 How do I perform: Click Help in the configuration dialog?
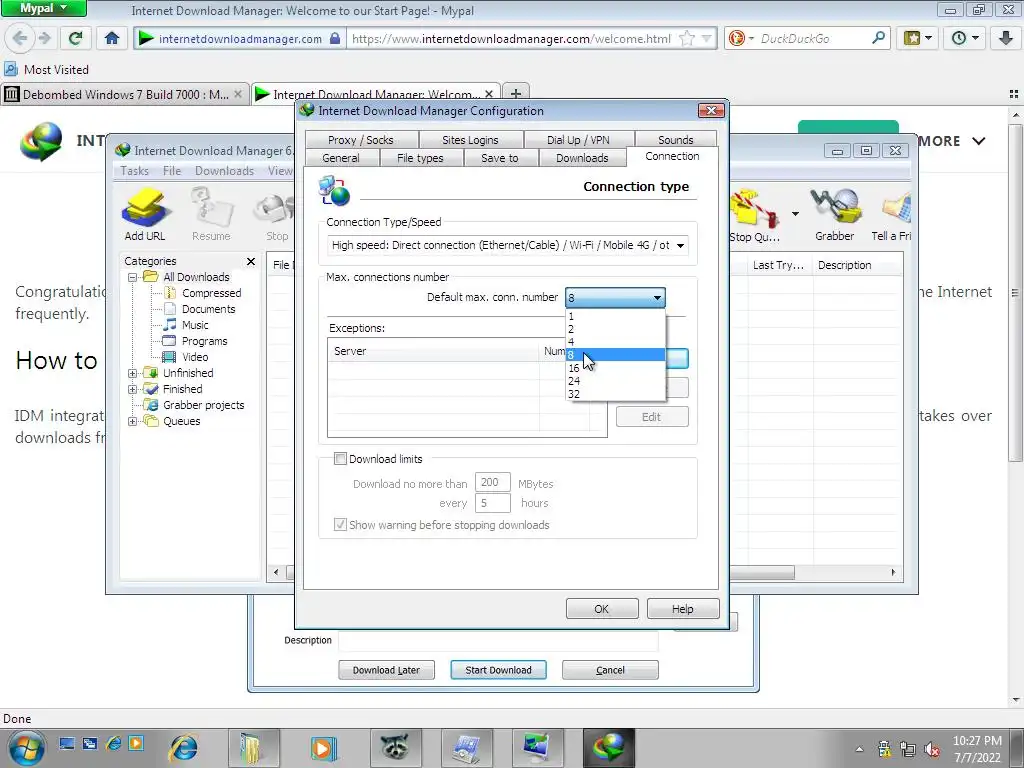coord(682,609)
